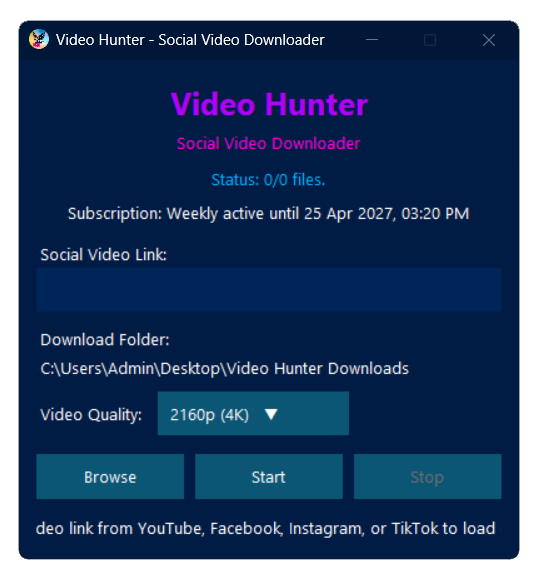Click the 'Social Video Downloader' subtitle
The height and width of the screenshot is (580, 538).
268,144
